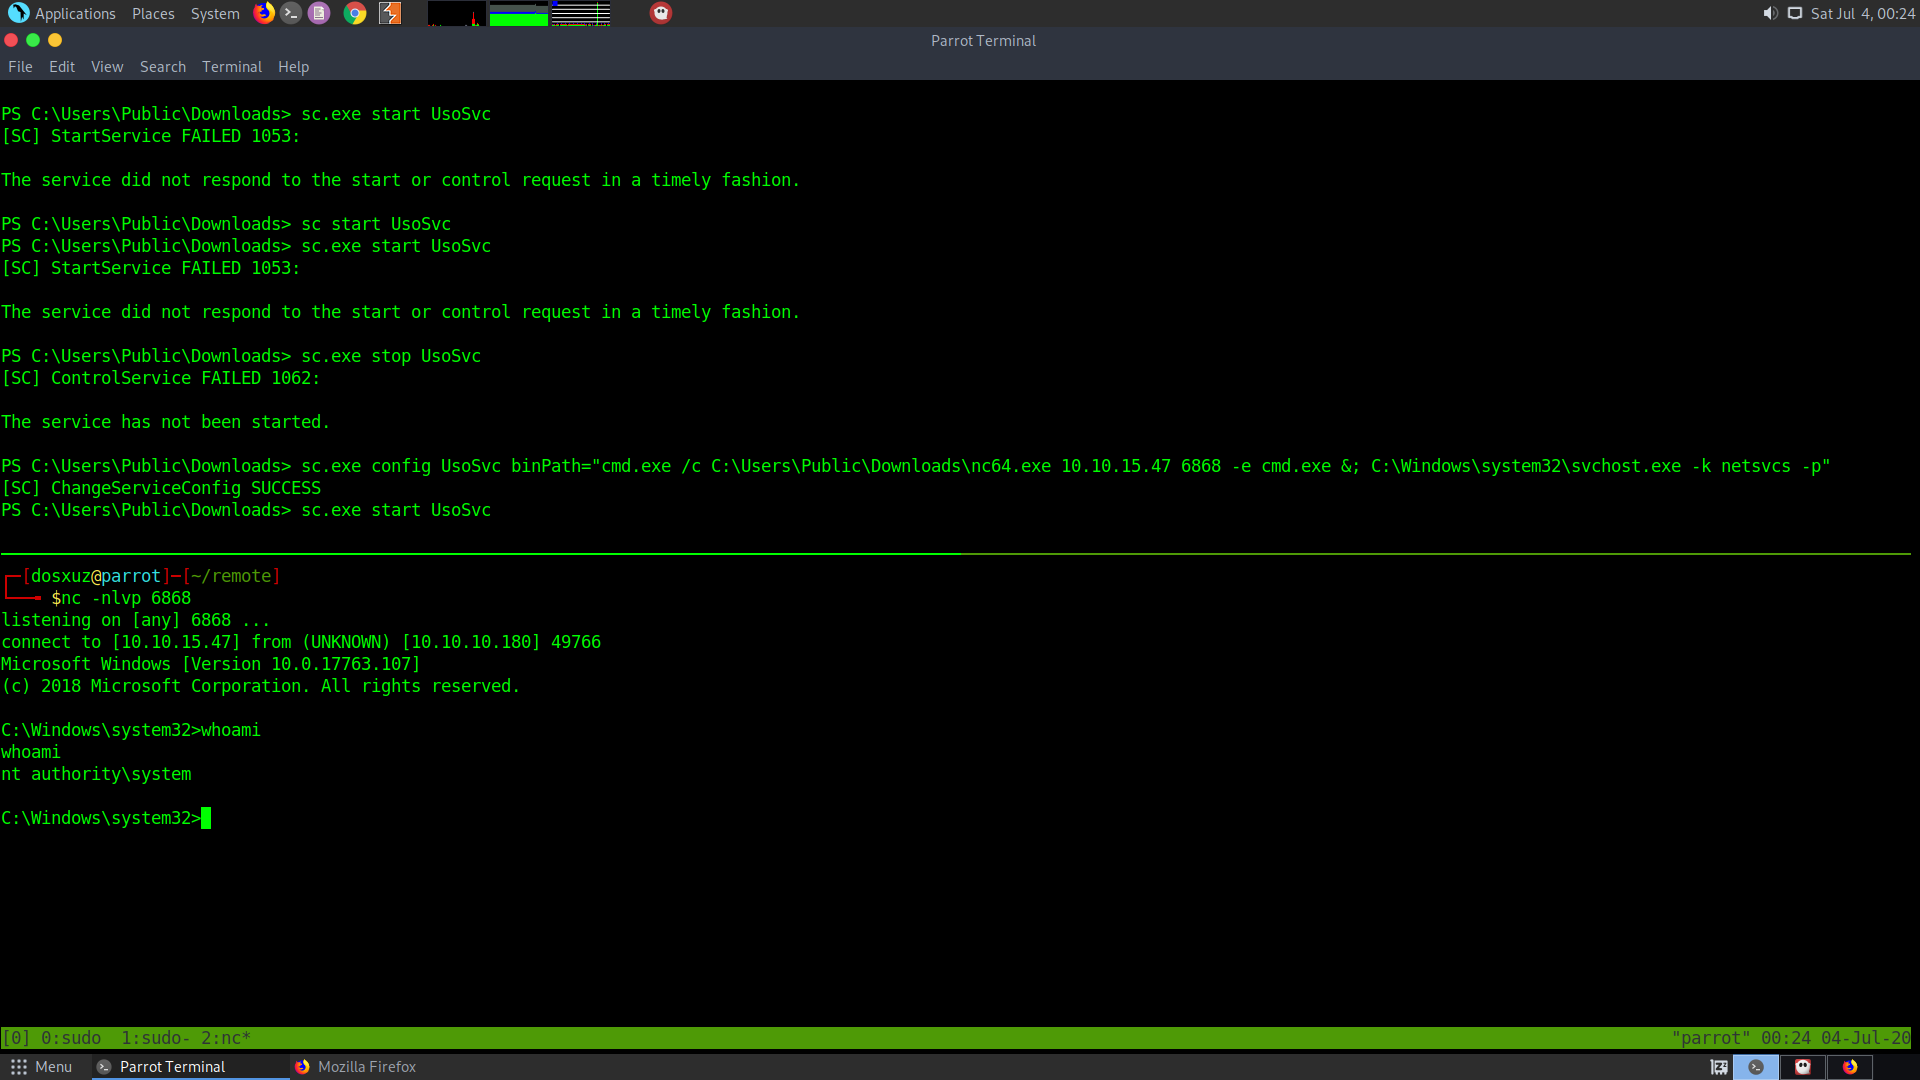Click the clock showing Sat Jul 4
Viewport: 1920px width, 1080px height.
pyautogui.click(x=1862, y=13)
